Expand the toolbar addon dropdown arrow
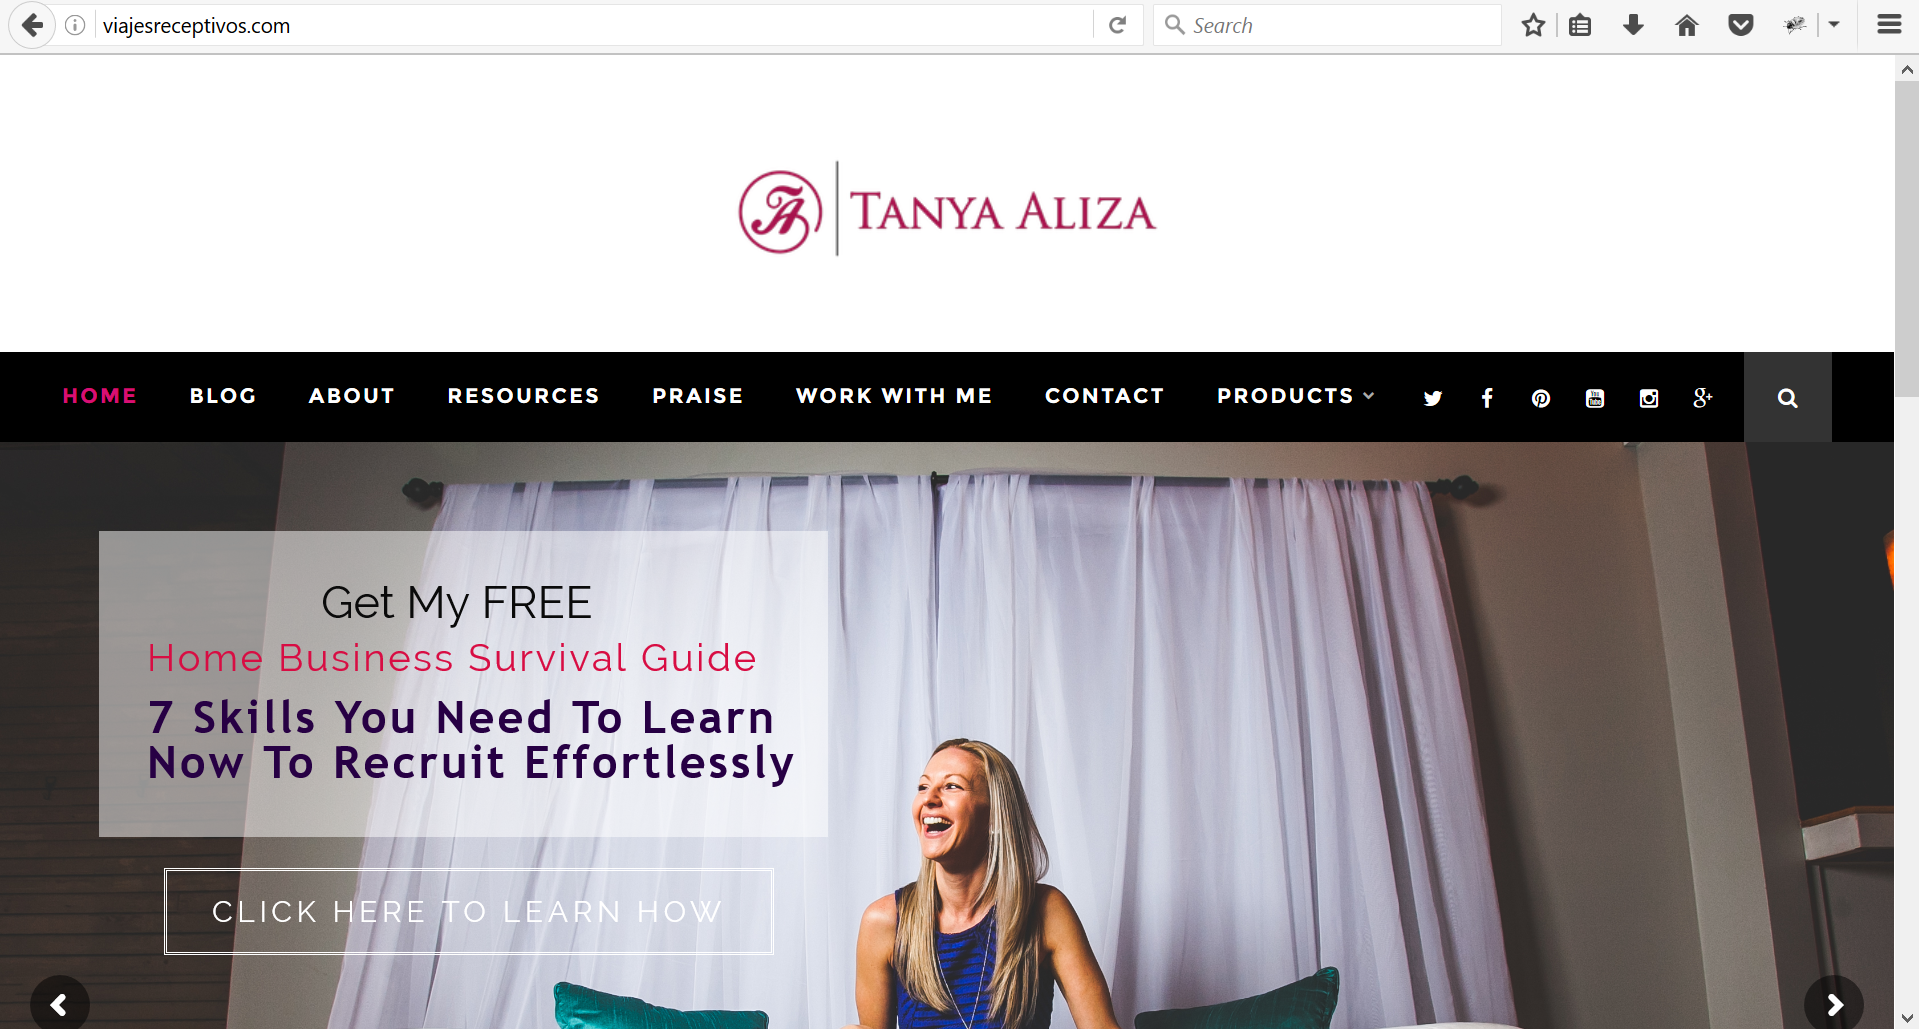1919x1029 pixels. 1834,25
